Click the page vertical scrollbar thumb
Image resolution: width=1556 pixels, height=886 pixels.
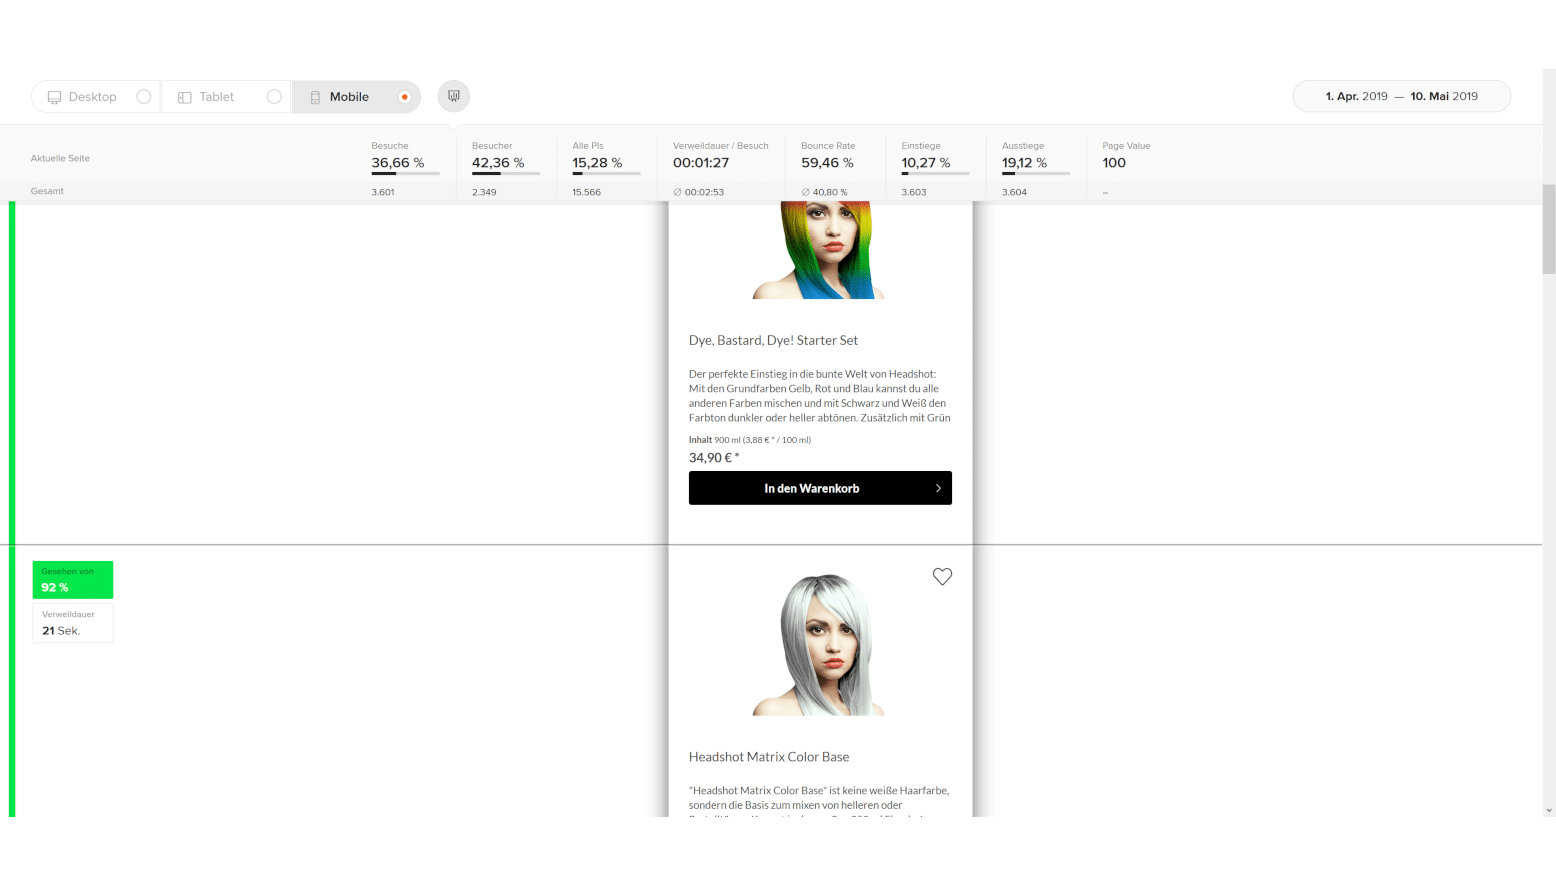point(1549,229)
